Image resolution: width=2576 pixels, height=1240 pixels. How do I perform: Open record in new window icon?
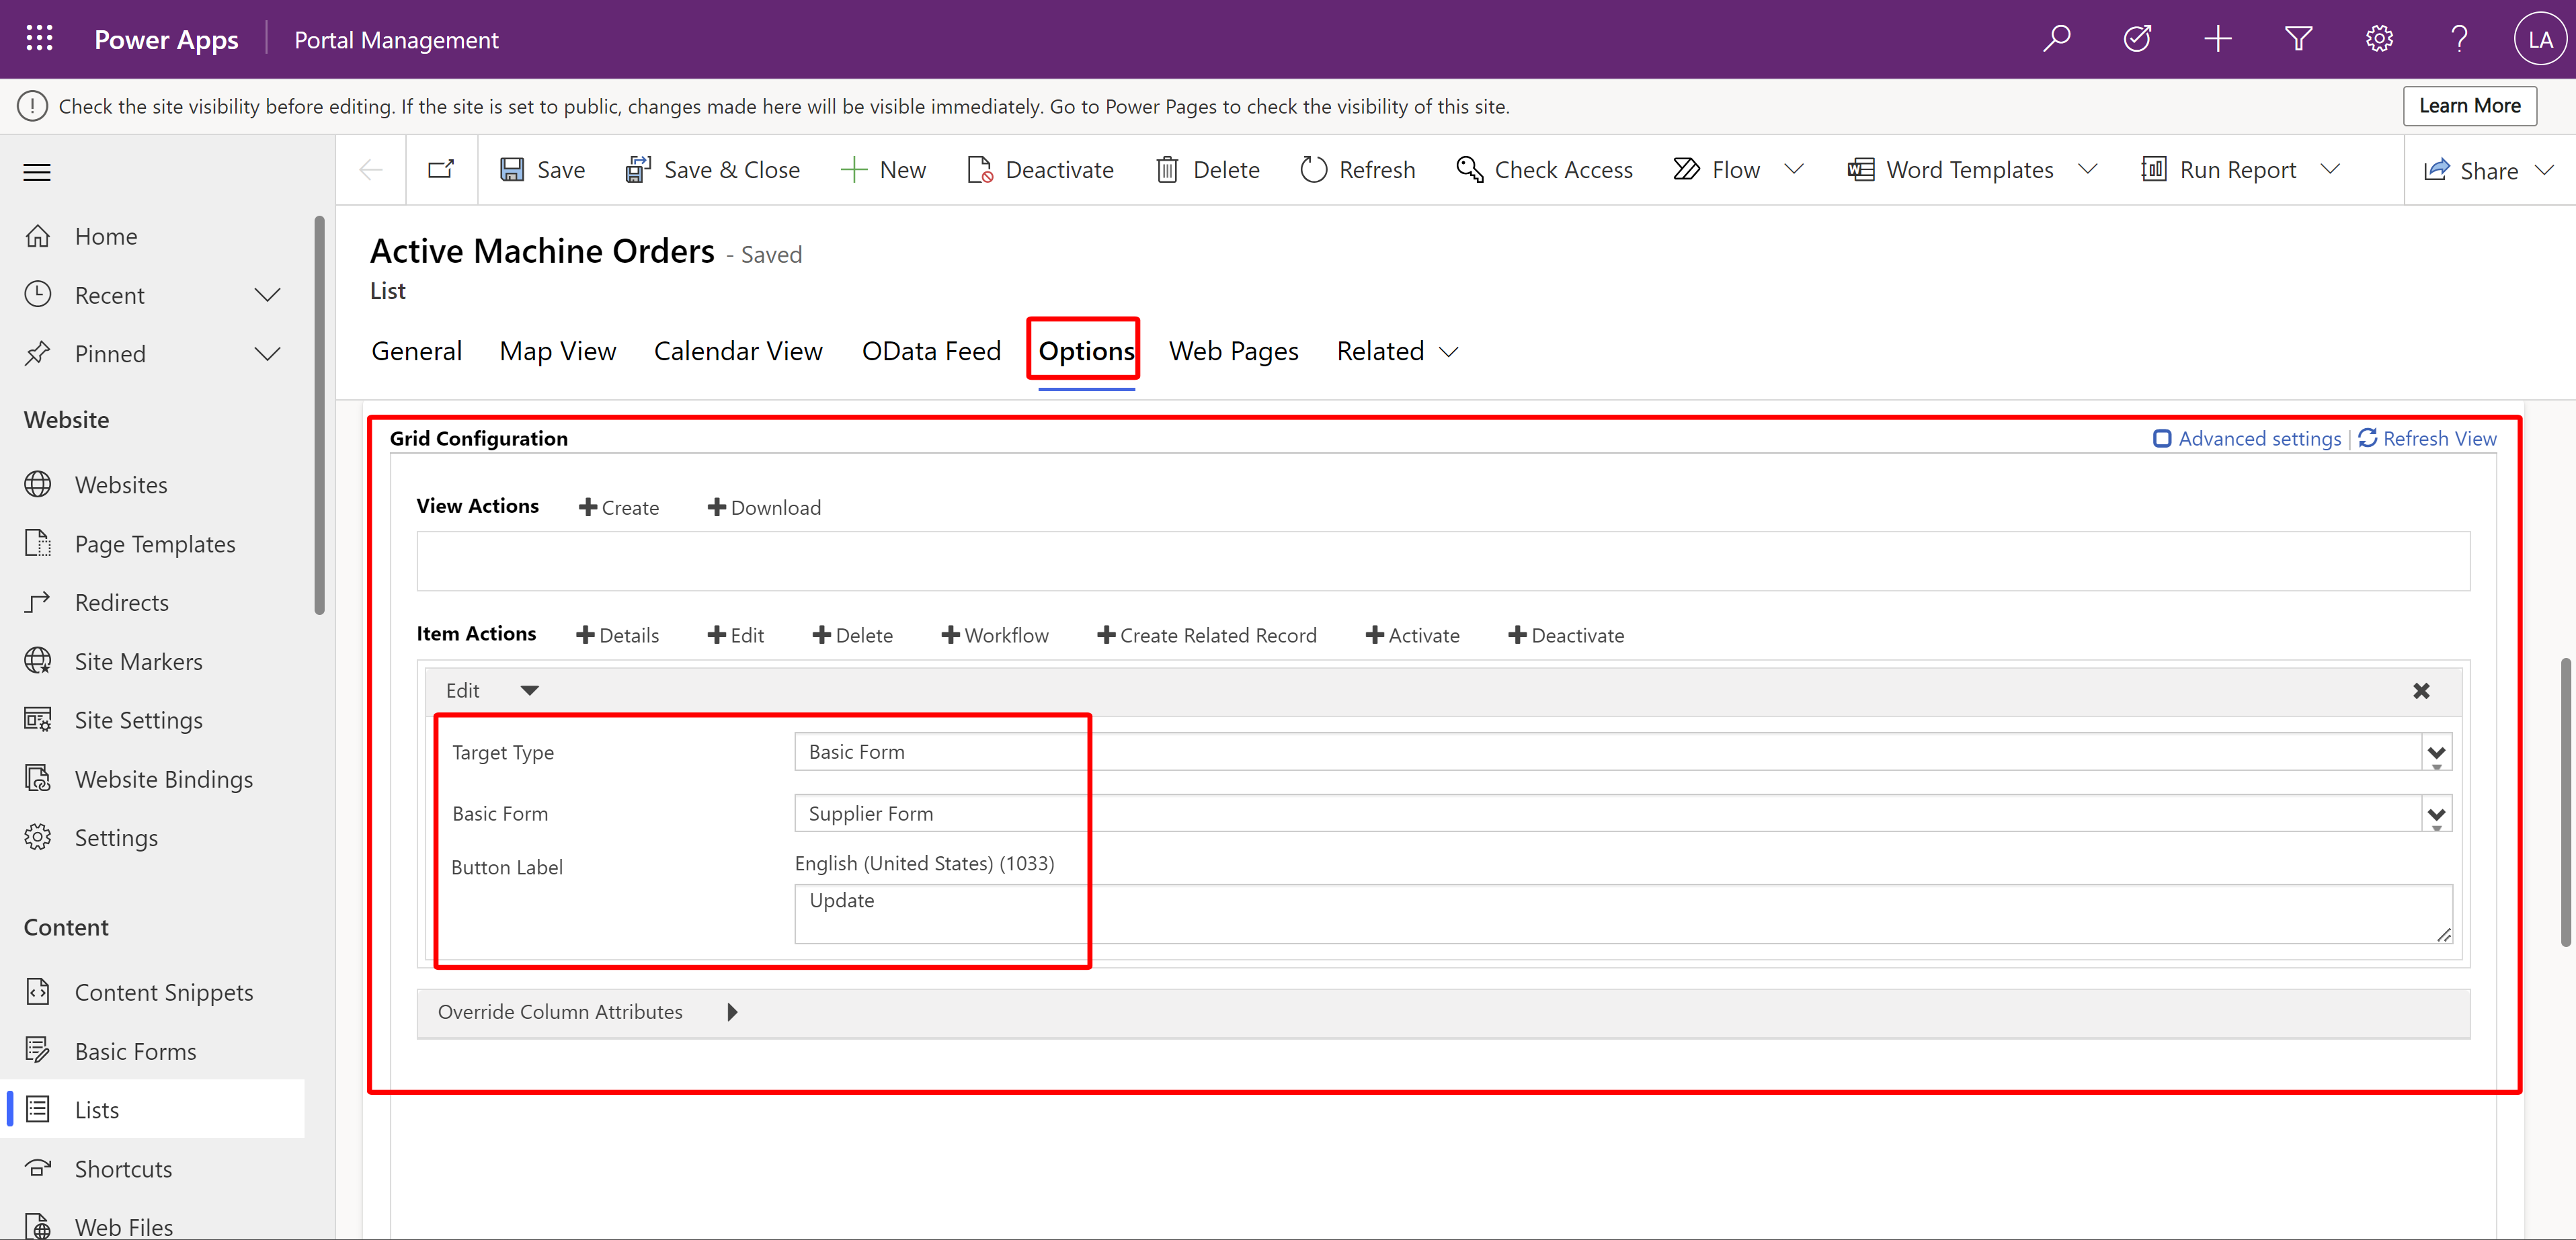(441, 170)
